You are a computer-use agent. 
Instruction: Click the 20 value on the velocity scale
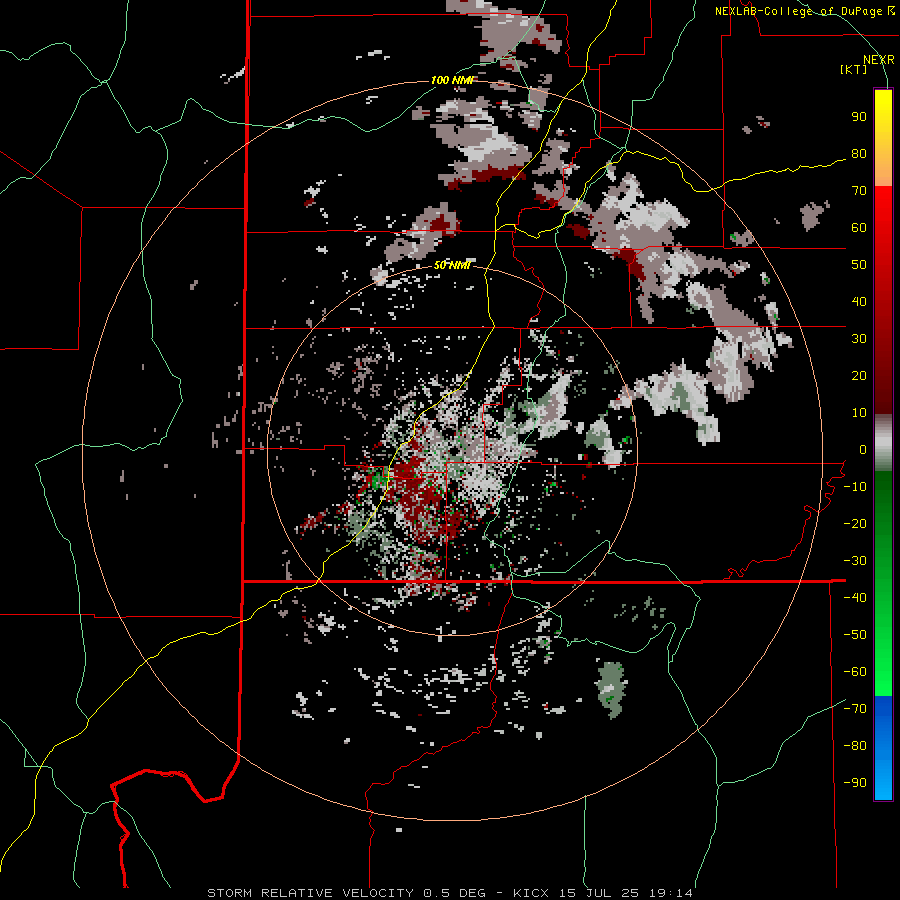click(x=859, y=376)
